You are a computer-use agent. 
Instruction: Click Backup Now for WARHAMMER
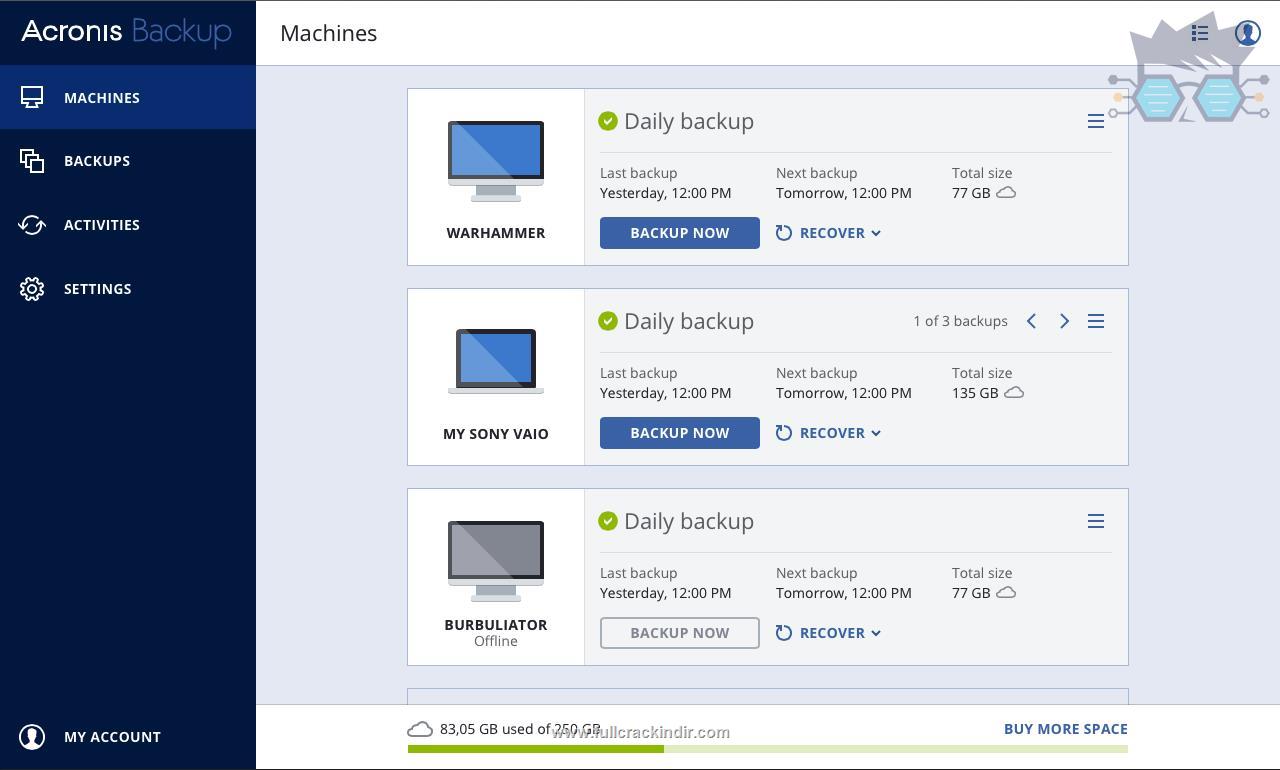tap(680, 233)
